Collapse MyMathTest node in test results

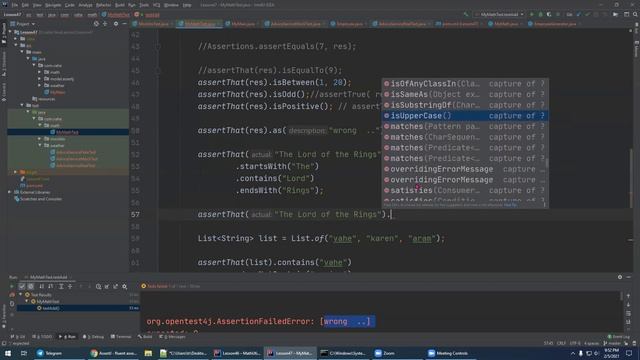click(27, 301)
